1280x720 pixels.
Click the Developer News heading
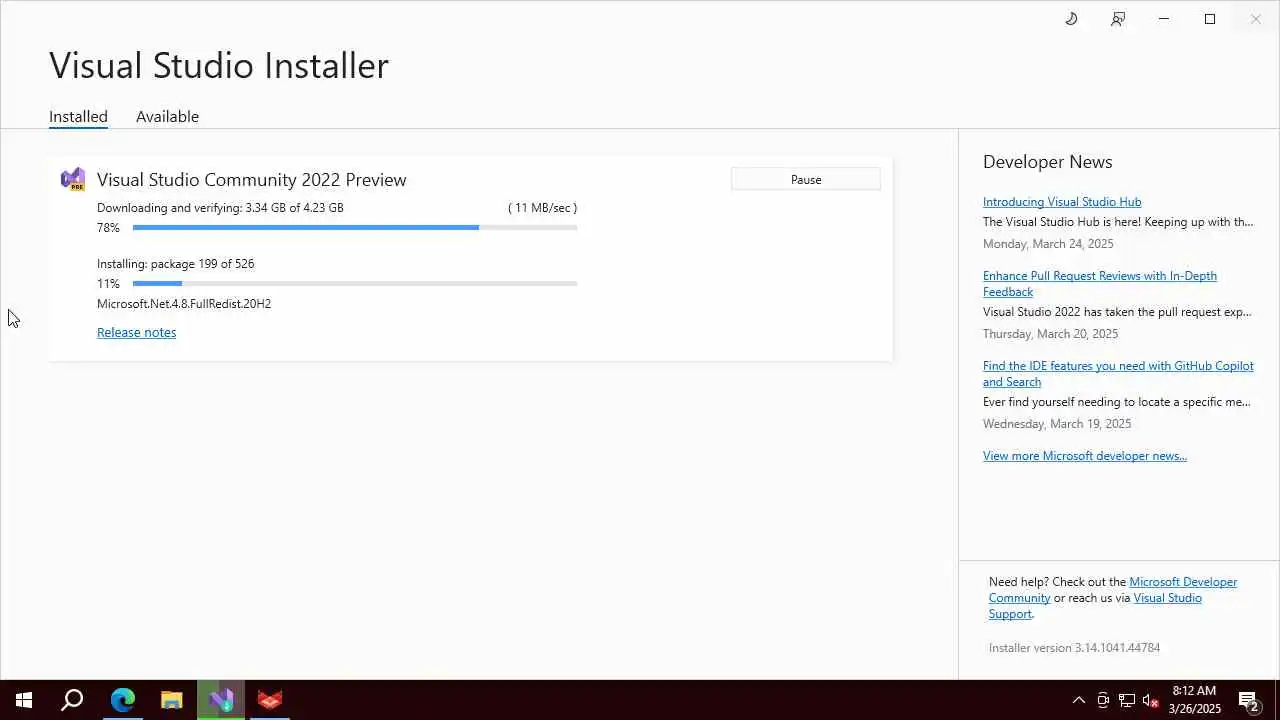click(x=1047, y=161)
